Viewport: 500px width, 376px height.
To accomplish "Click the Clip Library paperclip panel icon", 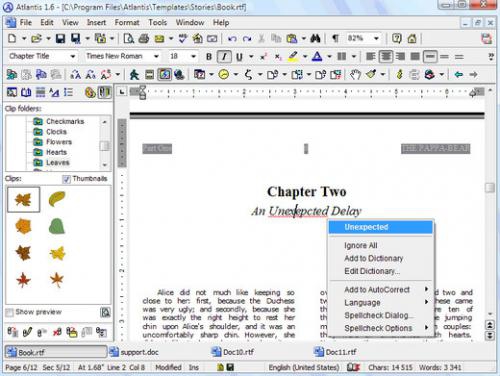I will coord(104,92).
